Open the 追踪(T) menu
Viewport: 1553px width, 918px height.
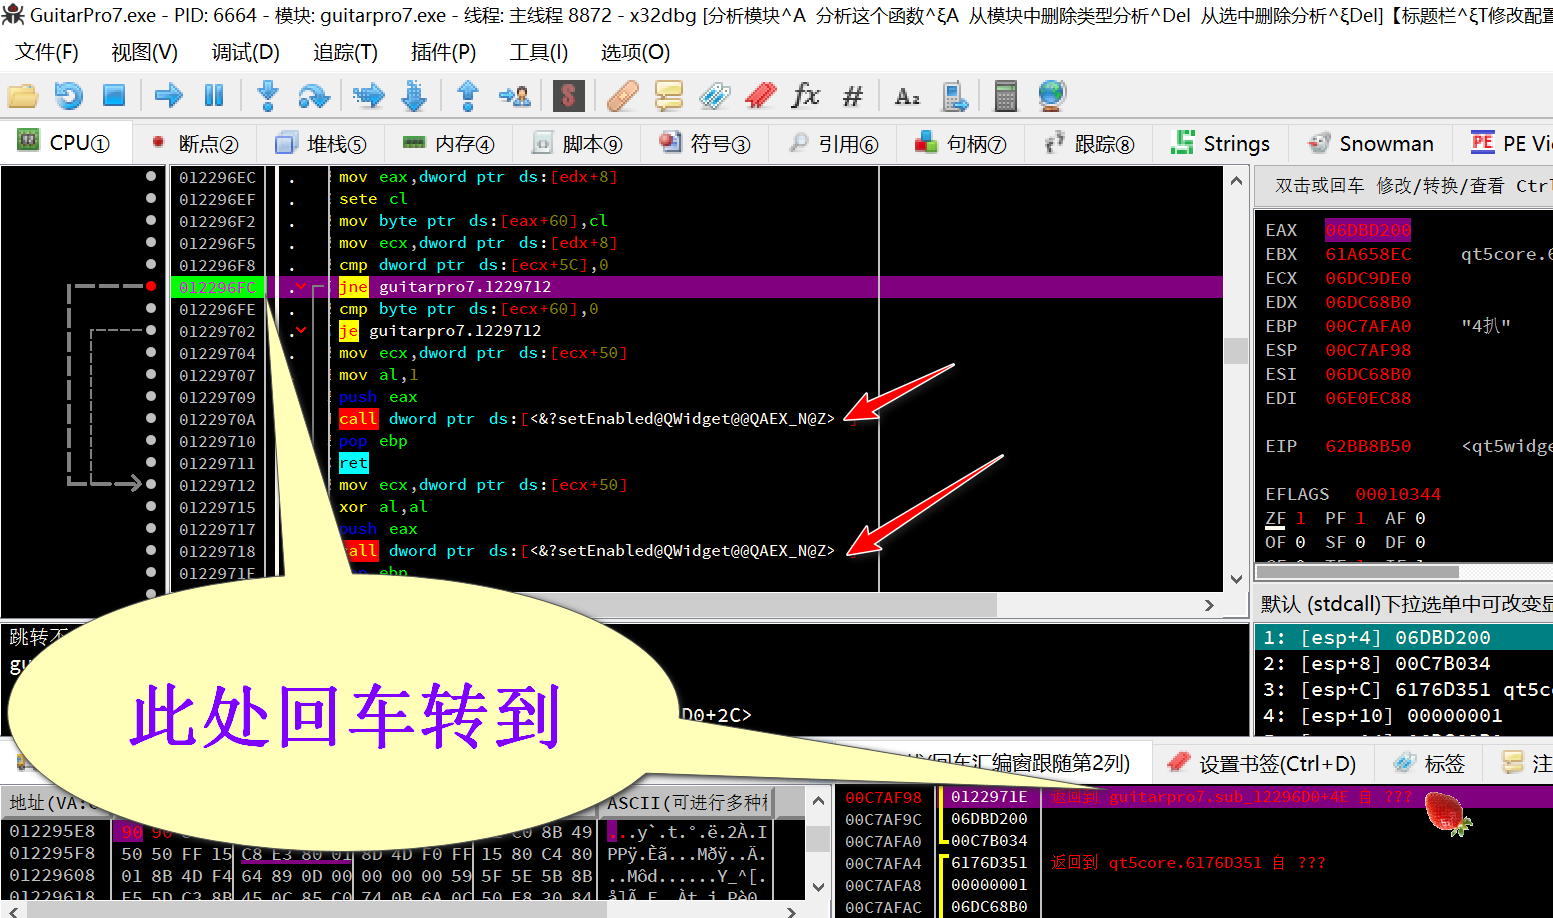click(345, 52)
